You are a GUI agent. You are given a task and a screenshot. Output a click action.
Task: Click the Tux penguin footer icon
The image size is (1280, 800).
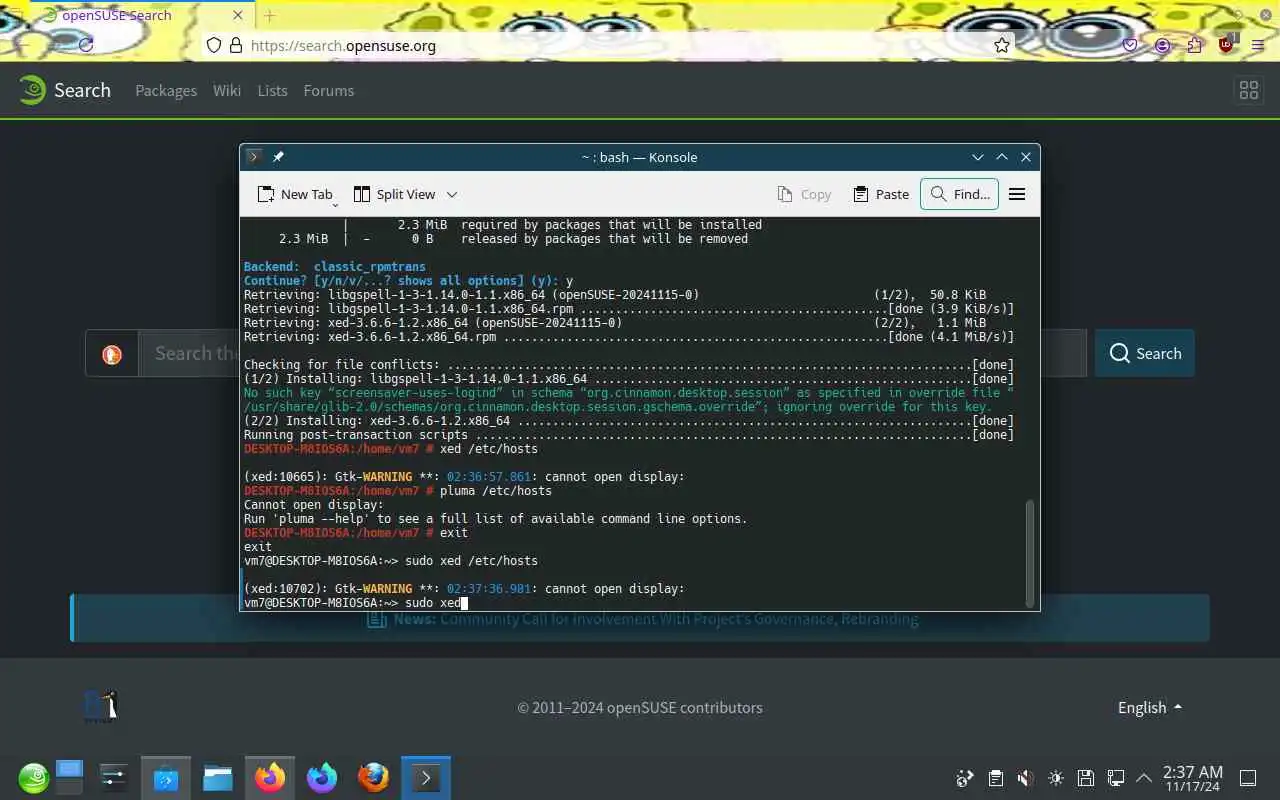click(x=101, y=706)
